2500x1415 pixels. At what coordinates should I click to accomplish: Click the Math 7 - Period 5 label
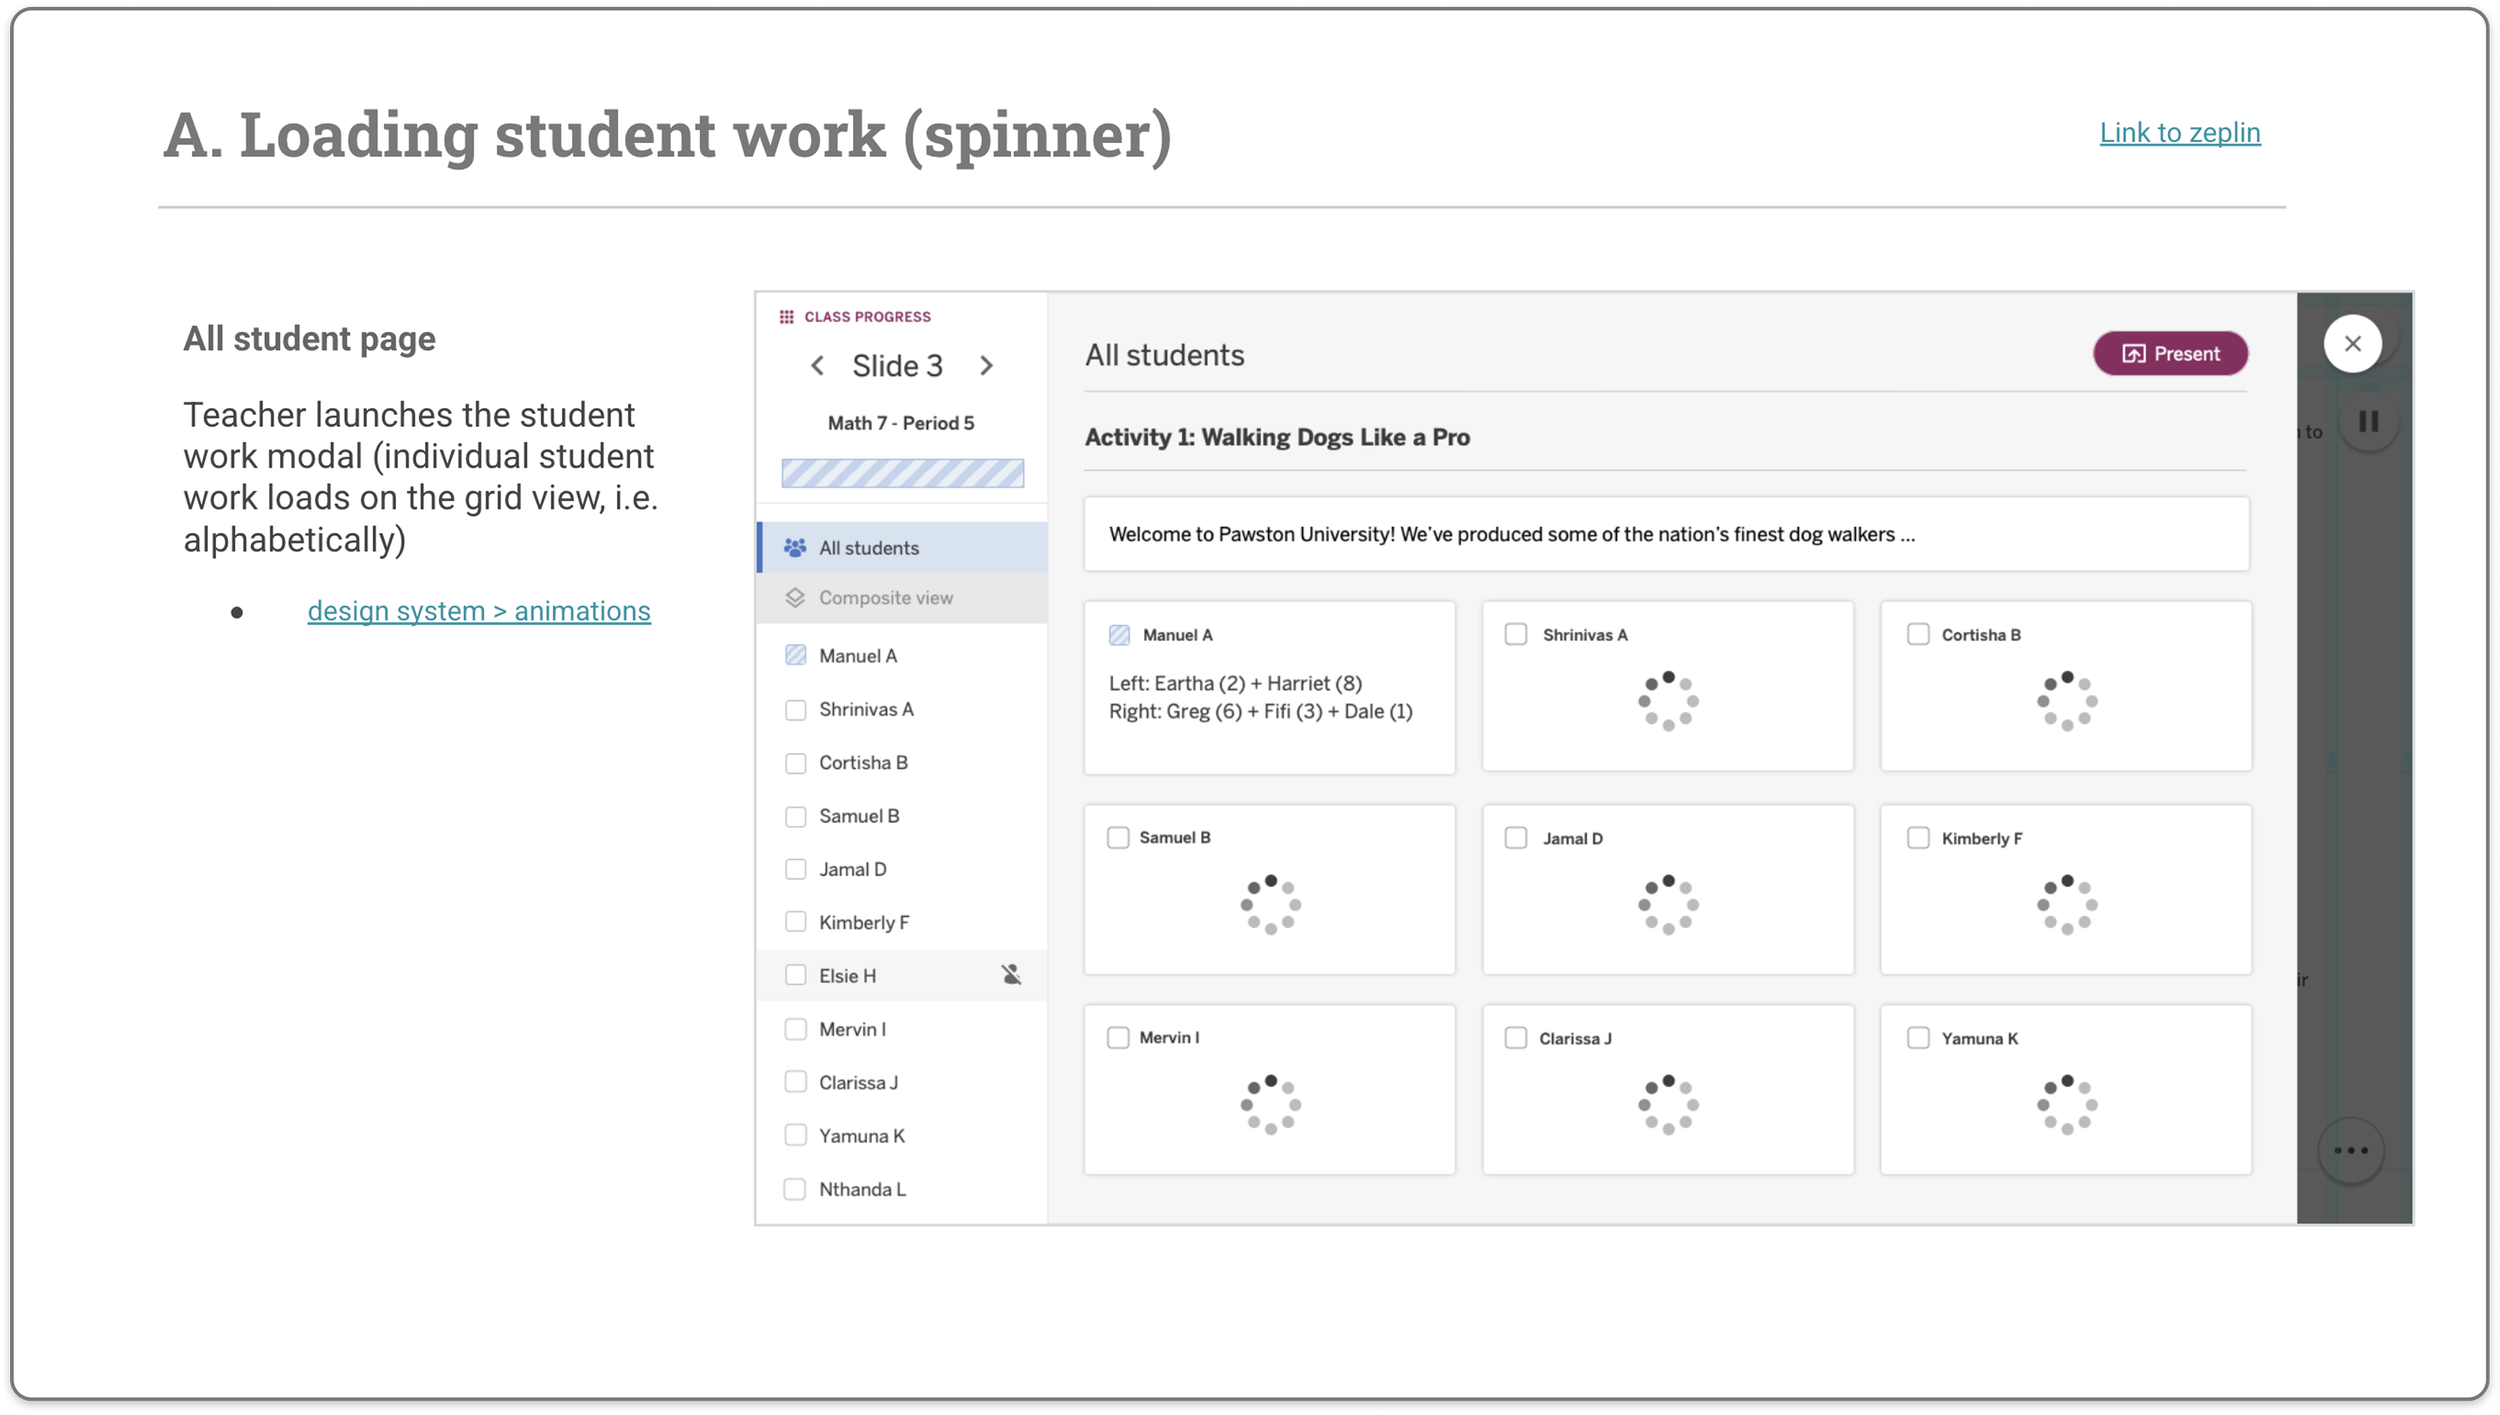[901, 424]
